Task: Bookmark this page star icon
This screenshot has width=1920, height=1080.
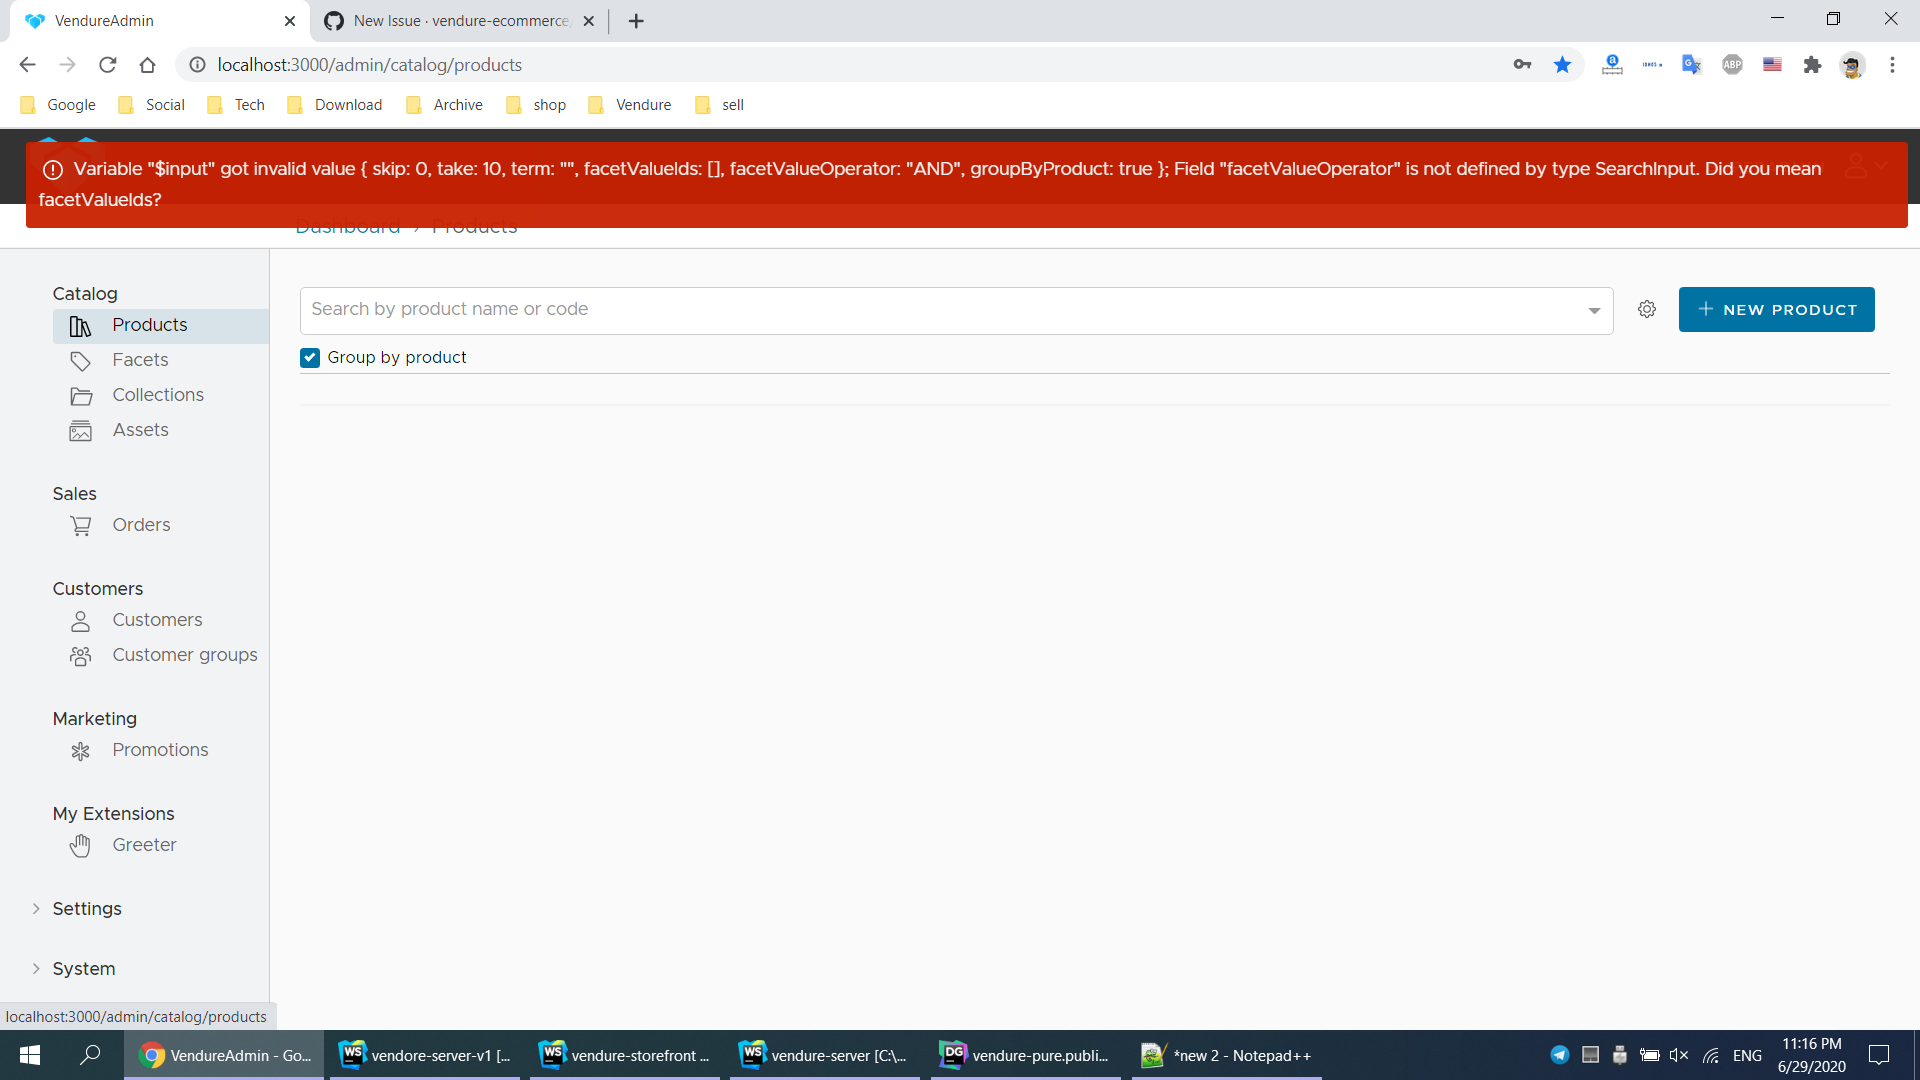Action: pyautogui.click(x=1562, y=65)
